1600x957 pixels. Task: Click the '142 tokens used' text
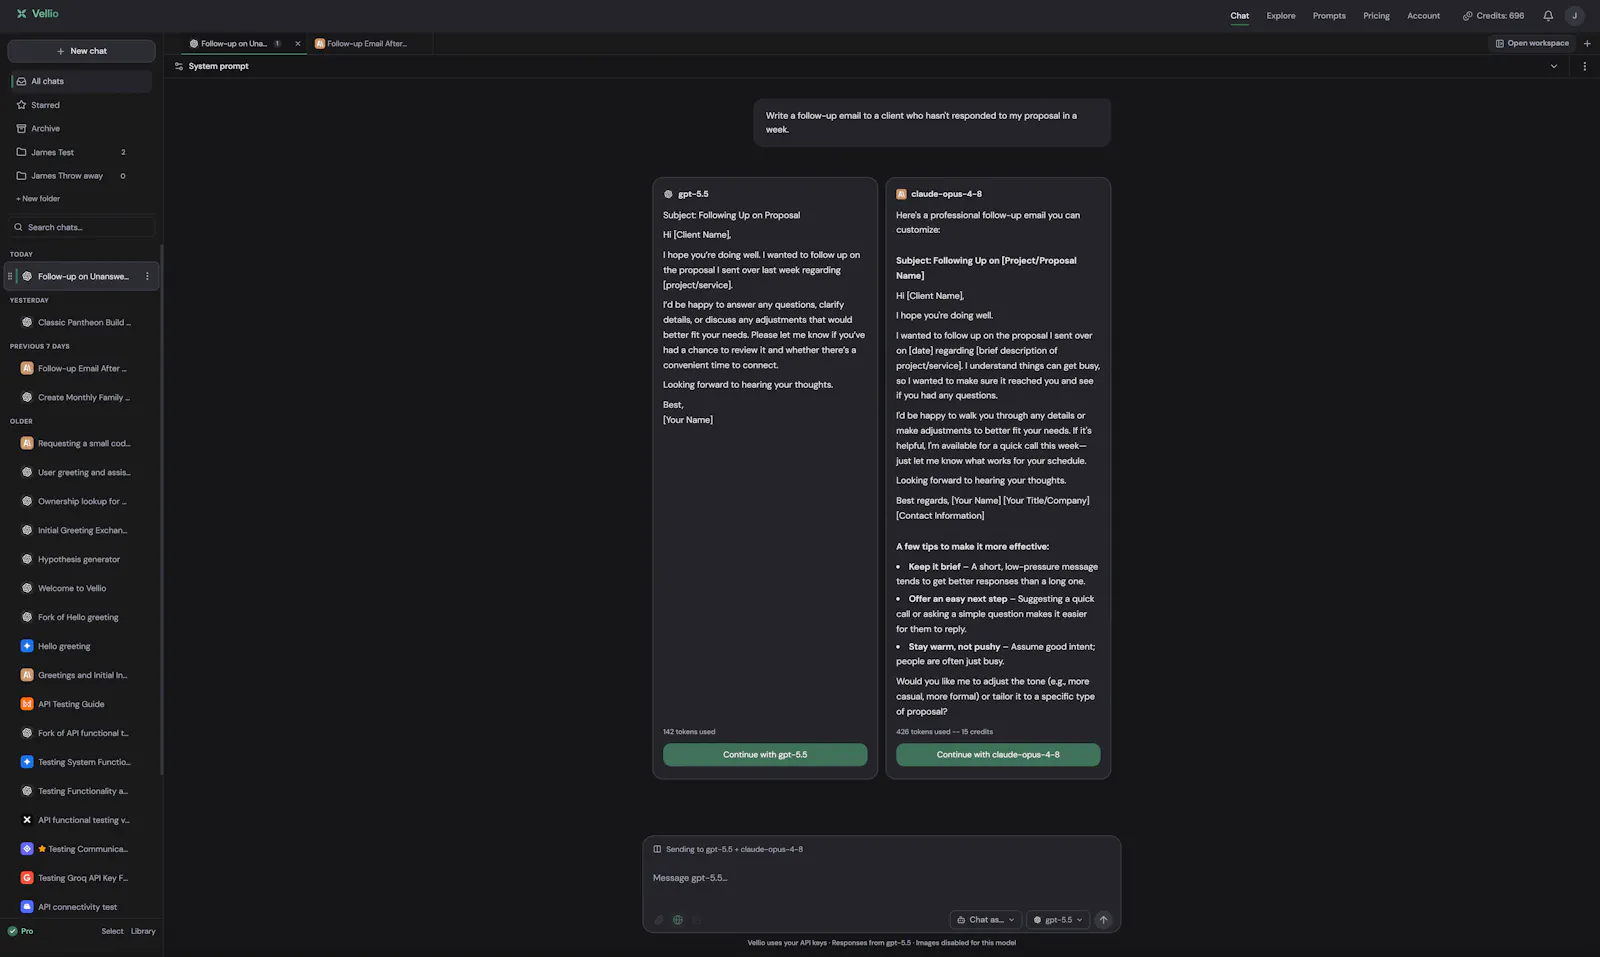pyautogui.click(x=689, y=732)
